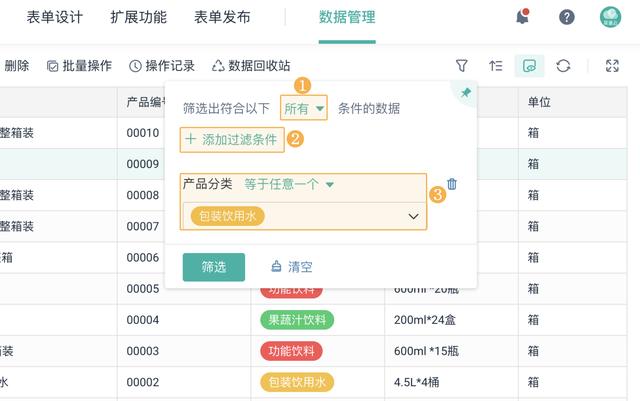Open the help question mark icon

tap(567, 17)
